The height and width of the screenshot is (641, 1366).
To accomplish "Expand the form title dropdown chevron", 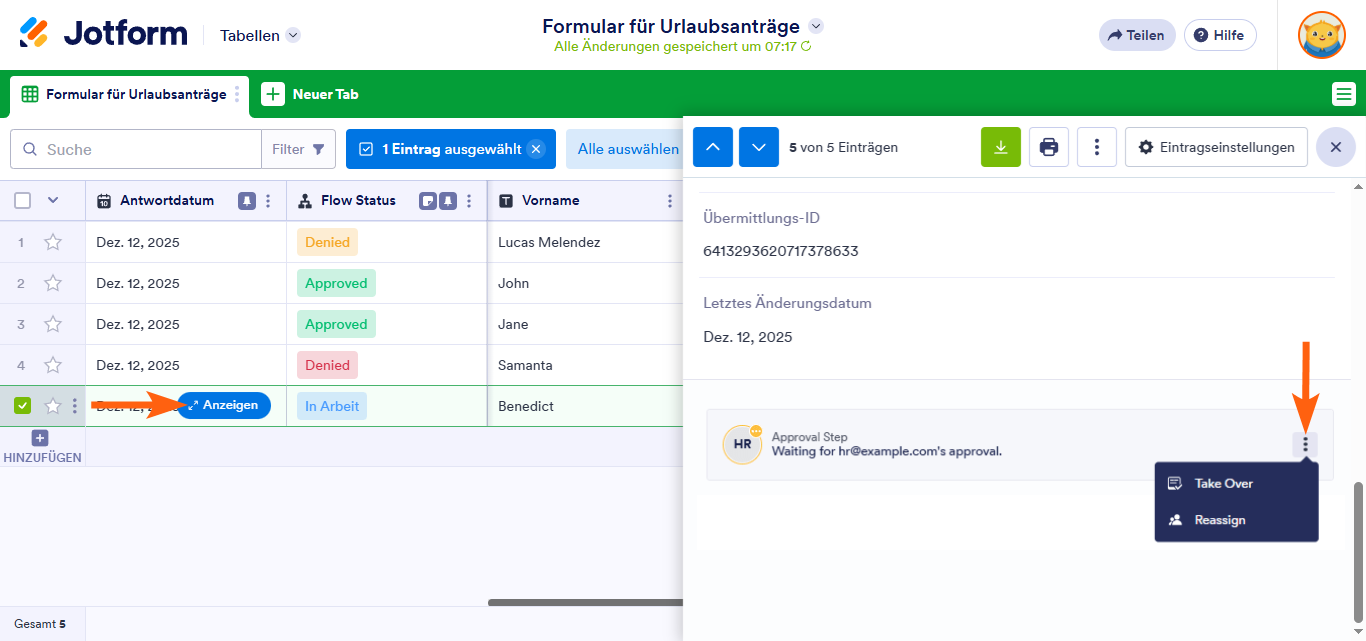I will point(816,26).
